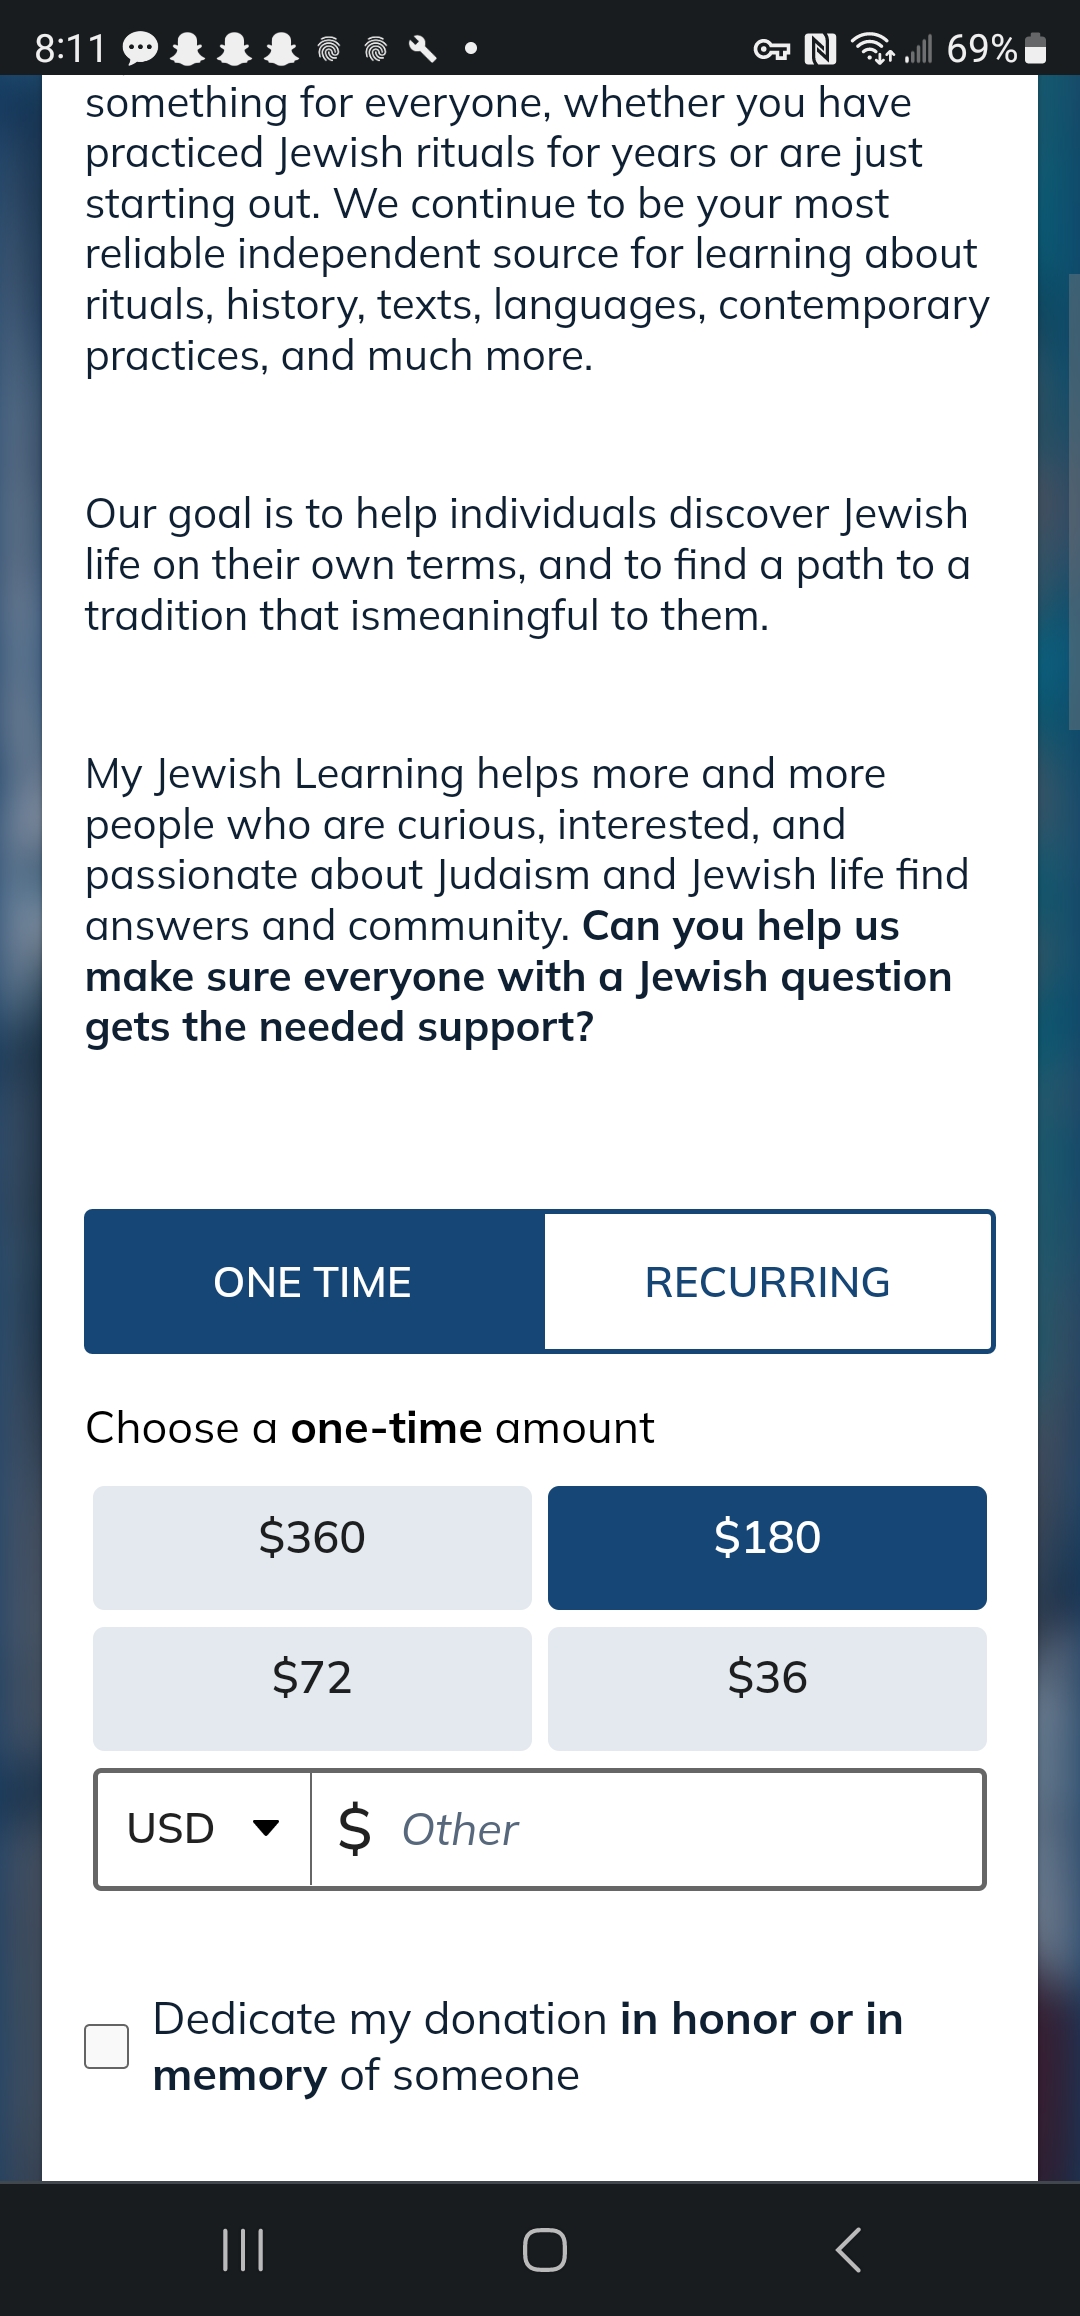Tap the wrench icon in status bar
Screen dimensions: 1080x2316
click(423, 48)
